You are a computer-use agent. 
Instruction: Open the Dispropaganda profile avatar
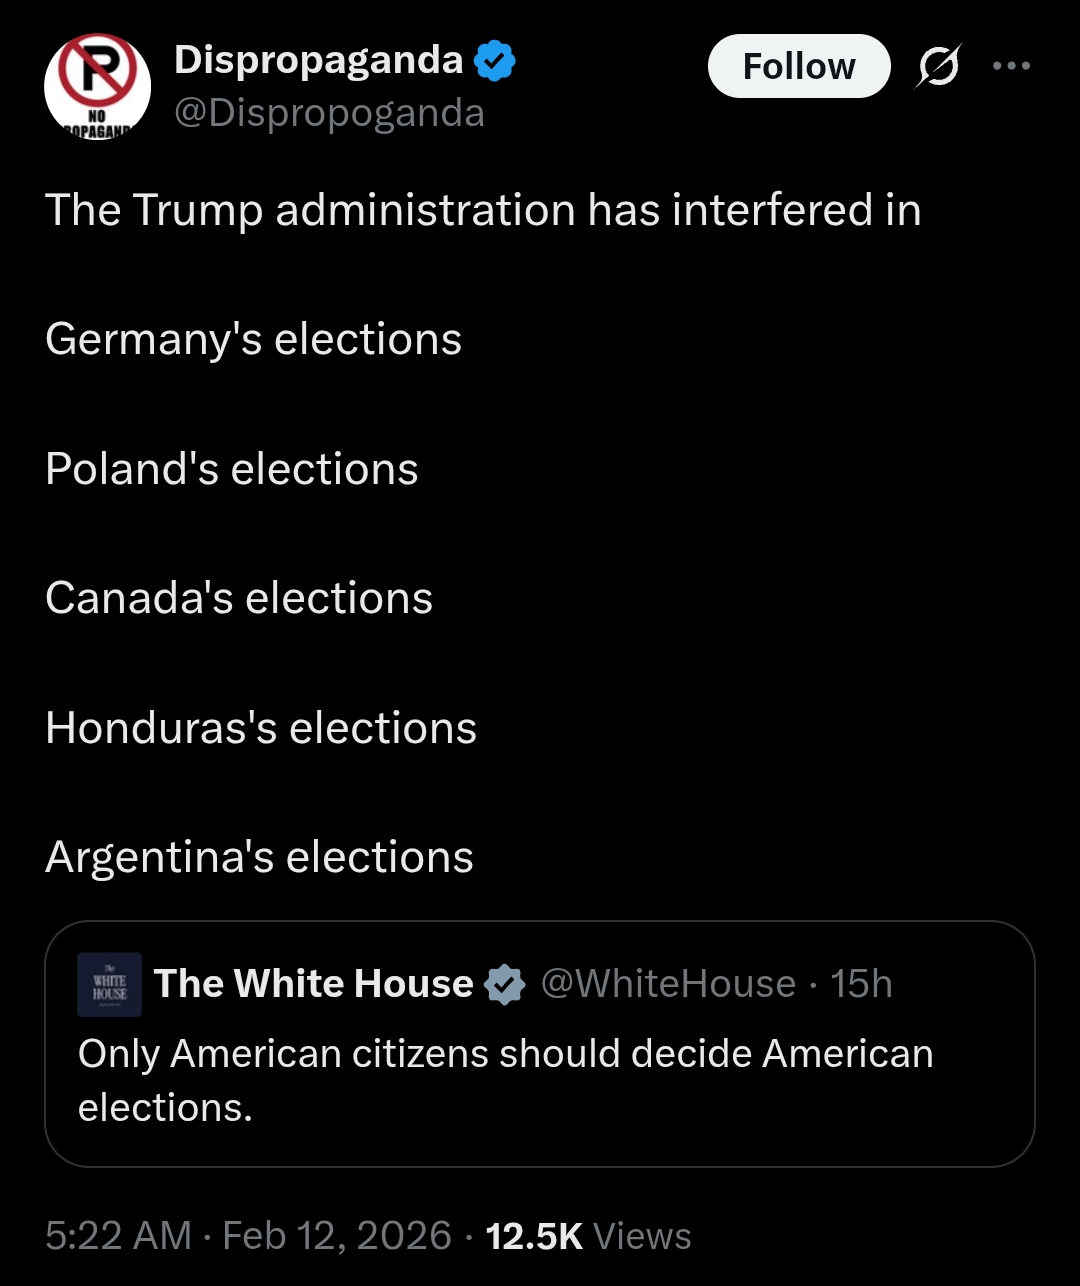[97, 87]
